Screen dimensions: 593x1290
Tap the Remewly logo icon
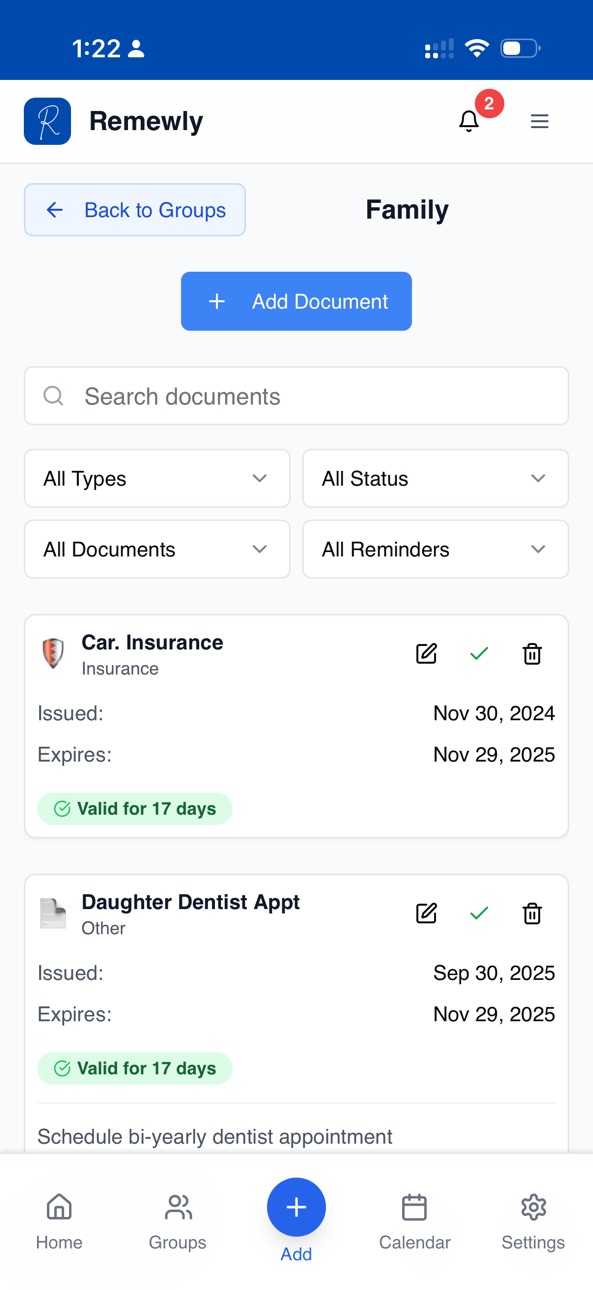click(x=47, y=121)
